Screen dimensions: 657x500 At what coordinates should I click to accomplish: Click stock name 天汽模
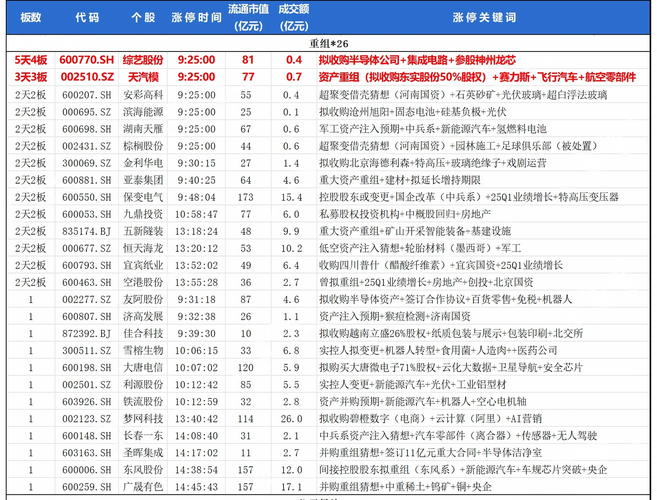coord(143,77)
